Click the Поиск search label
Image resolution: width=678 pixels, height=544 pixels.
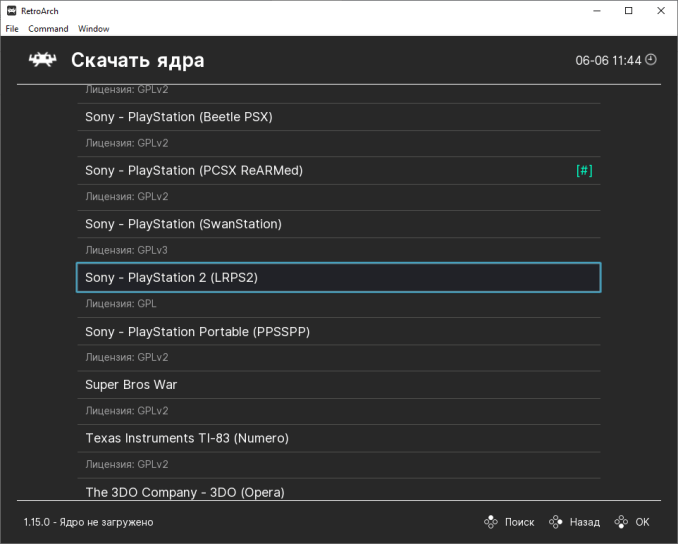click(x=519, y=522)
